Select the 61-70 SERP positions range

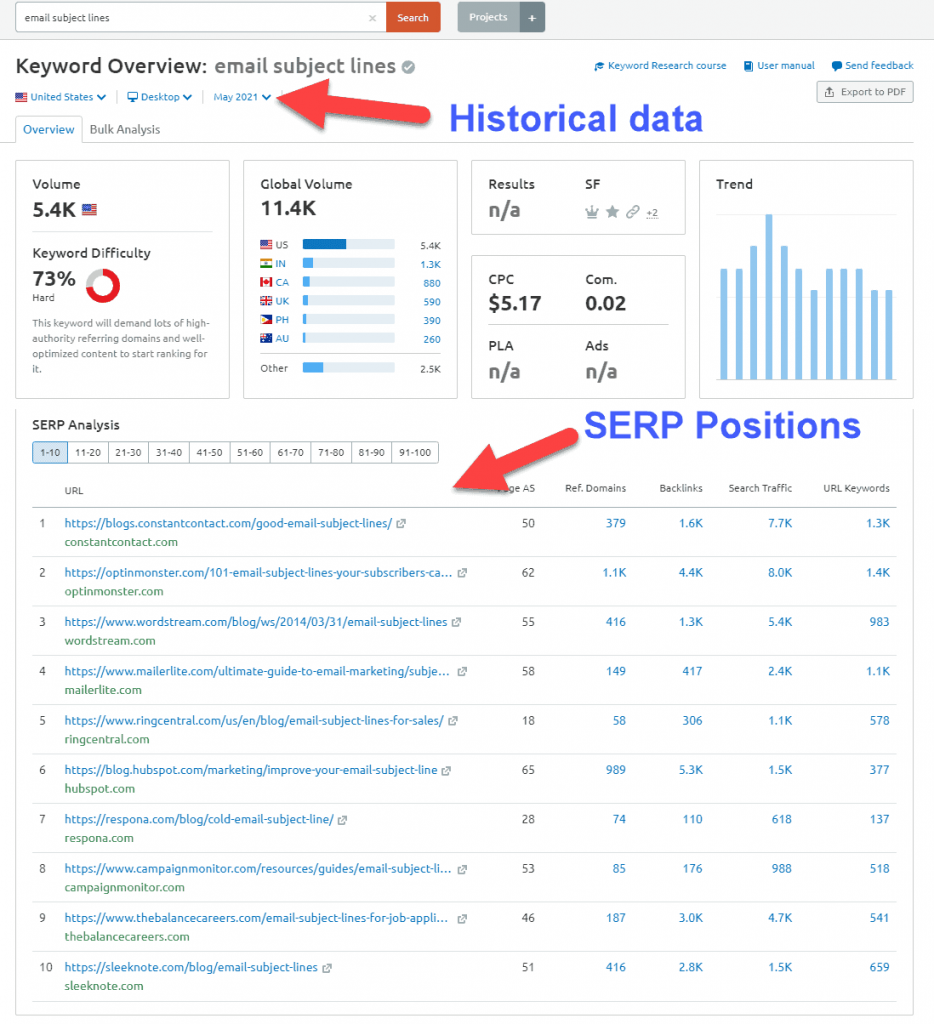coord(291,453)
